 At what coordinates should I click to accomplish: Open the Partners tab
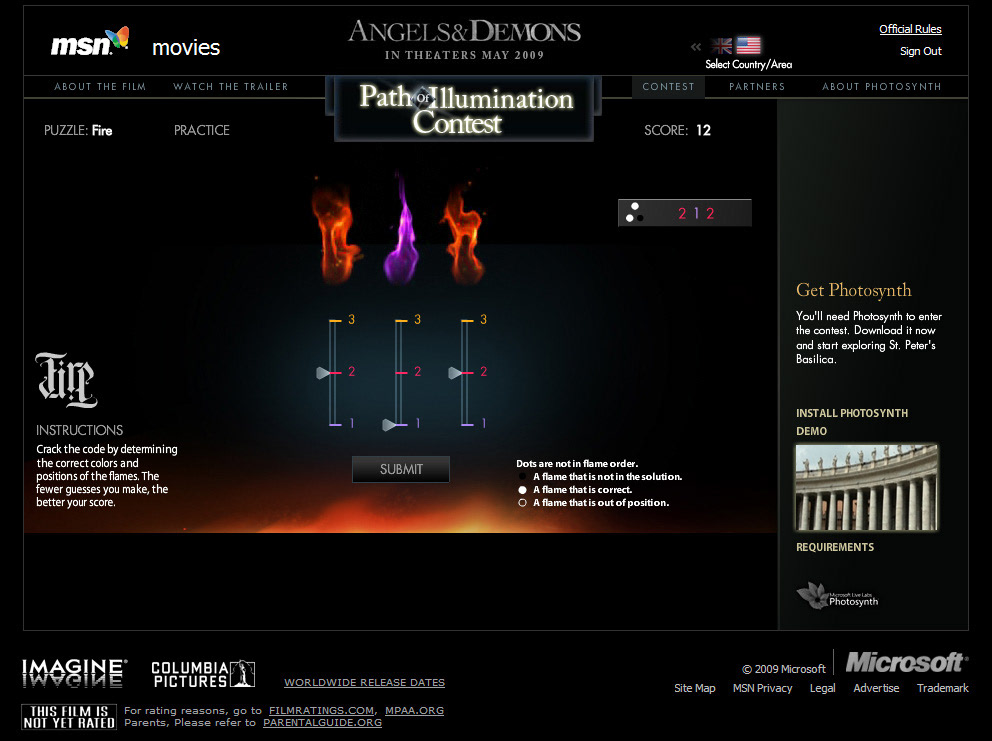pos(757,87)
